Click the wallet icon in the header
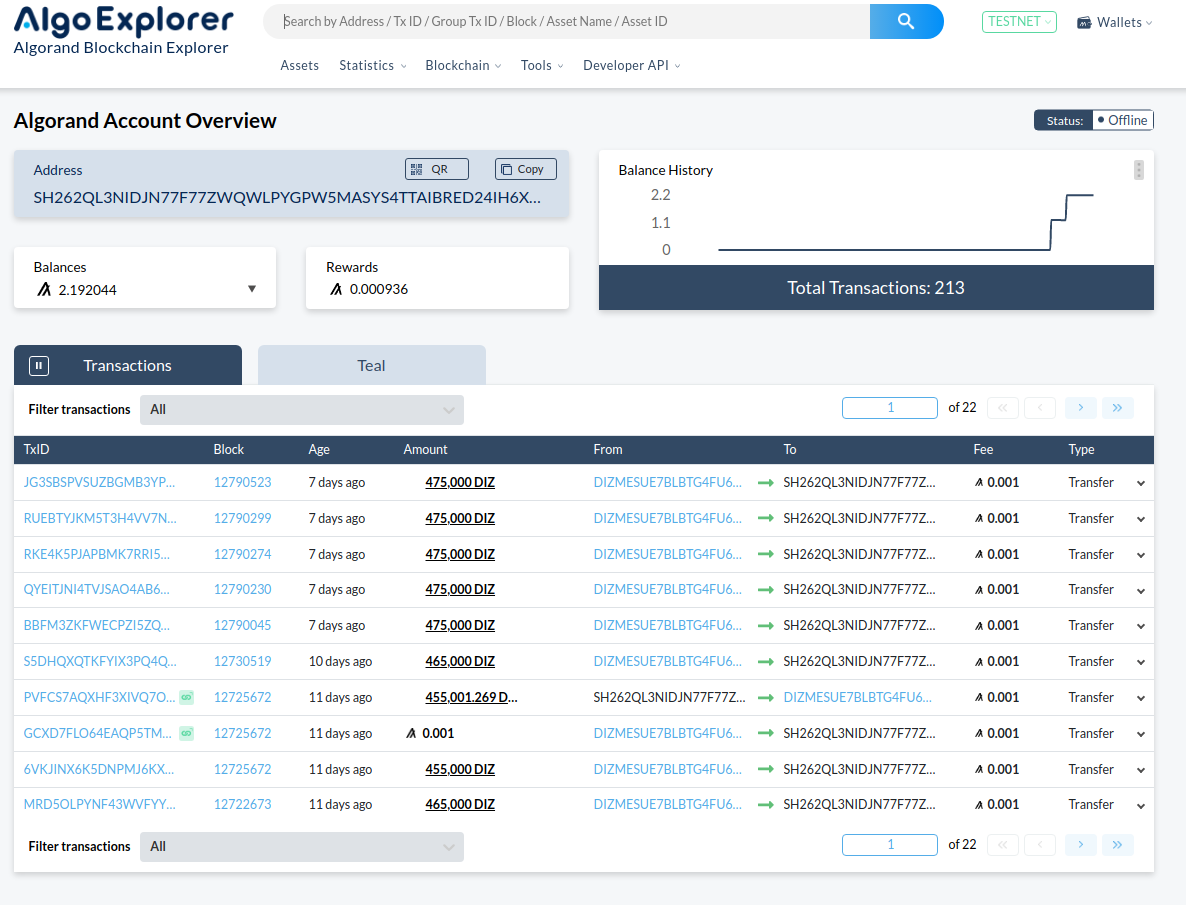This screenshot has height=905, width=1186. pyautogui.click(x=1084, y=23)
